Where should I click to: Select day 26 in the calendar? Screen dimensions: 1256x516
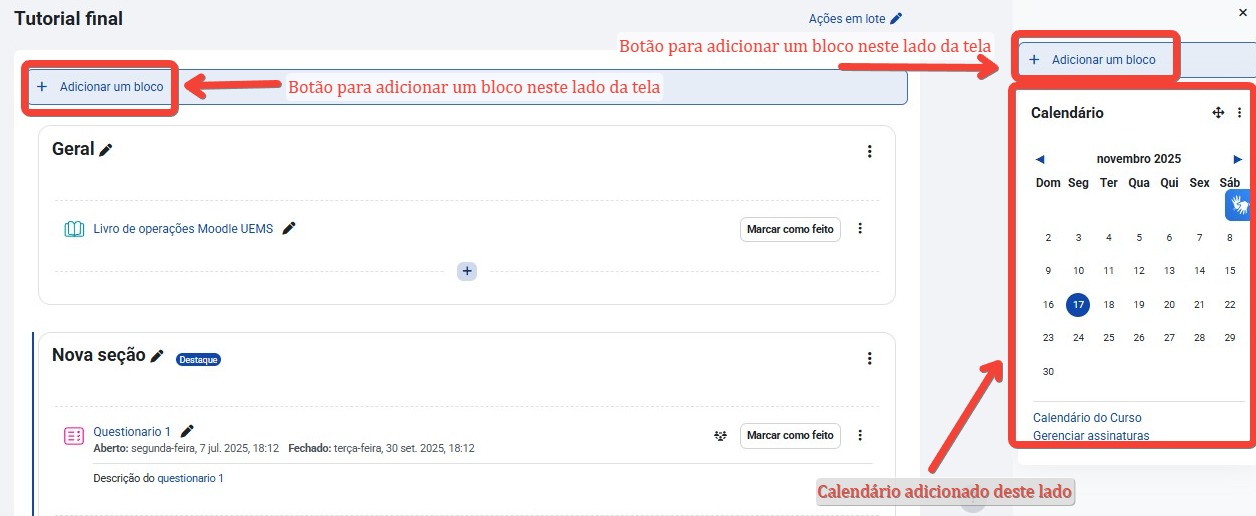pyautogui.click(x=1139, y=338)
